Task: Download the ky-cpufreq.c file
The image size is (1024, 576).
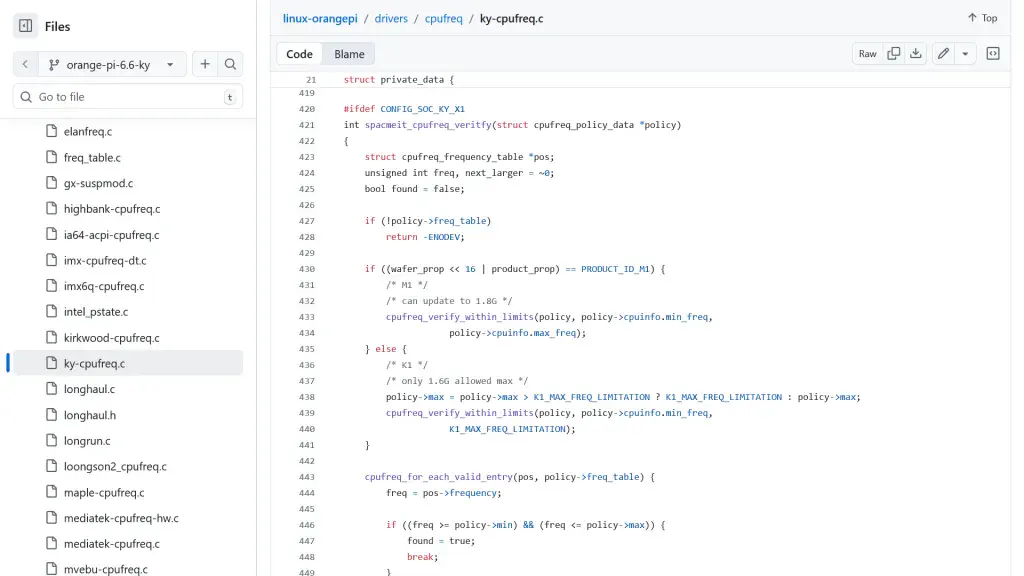Action: pos(916,53)
